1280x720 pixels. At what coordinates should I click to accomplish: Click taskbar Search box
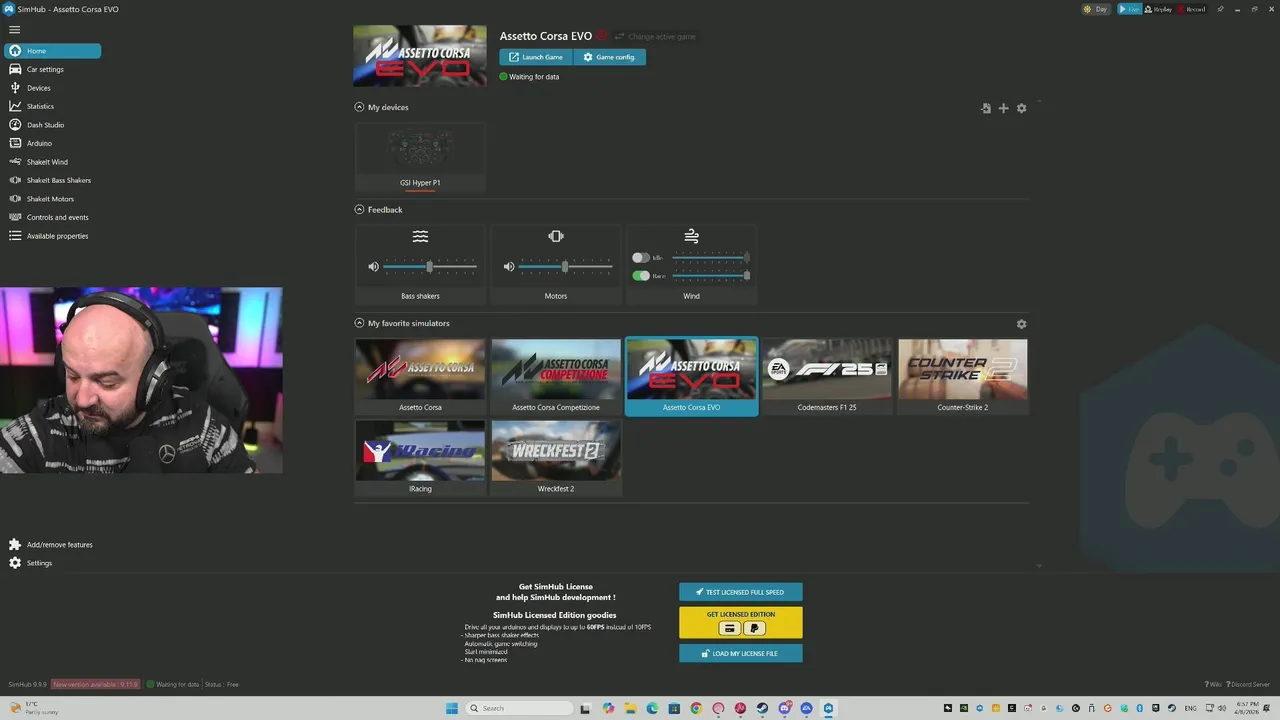[519, 708]
